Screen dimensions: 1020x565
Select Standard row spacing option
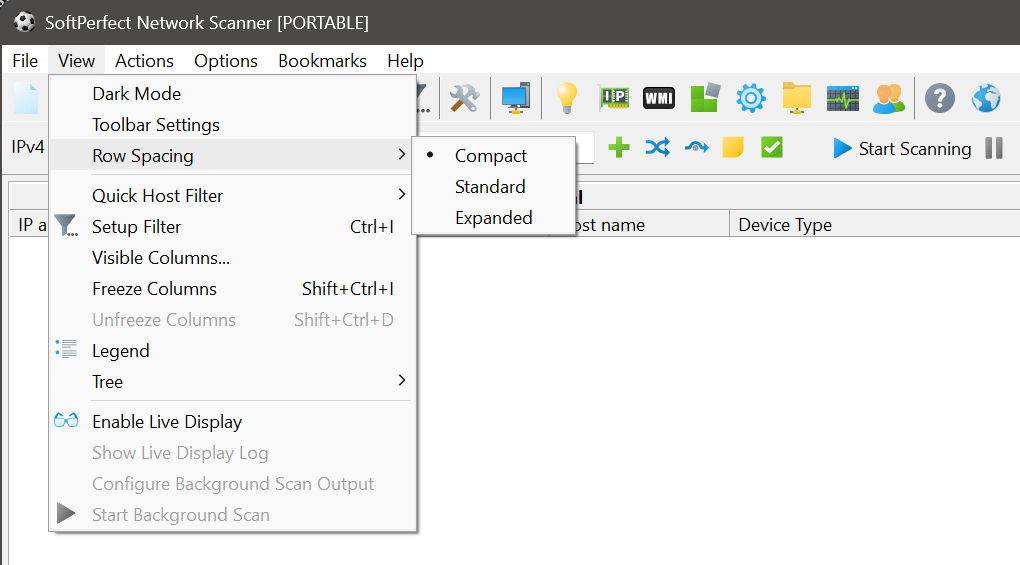pyautogui.click(x=494, y=187)
